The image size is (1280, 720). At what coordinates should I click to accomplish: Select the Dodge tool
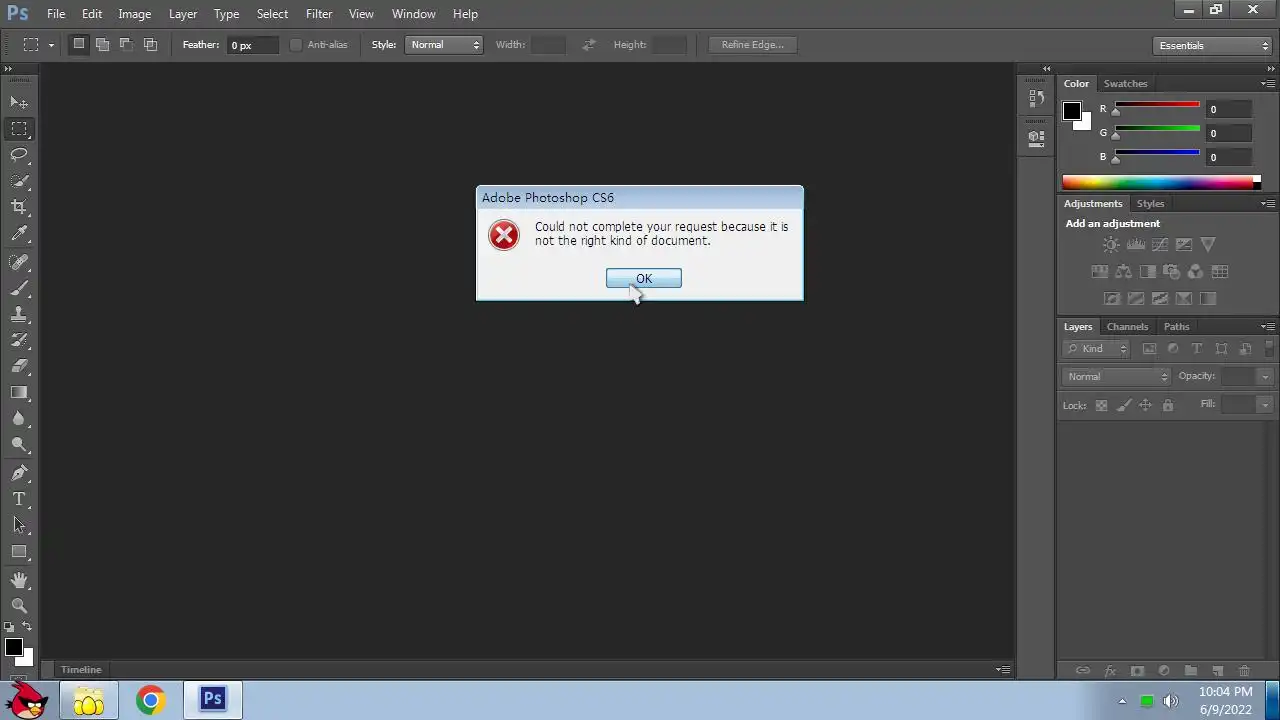(19, 444)
